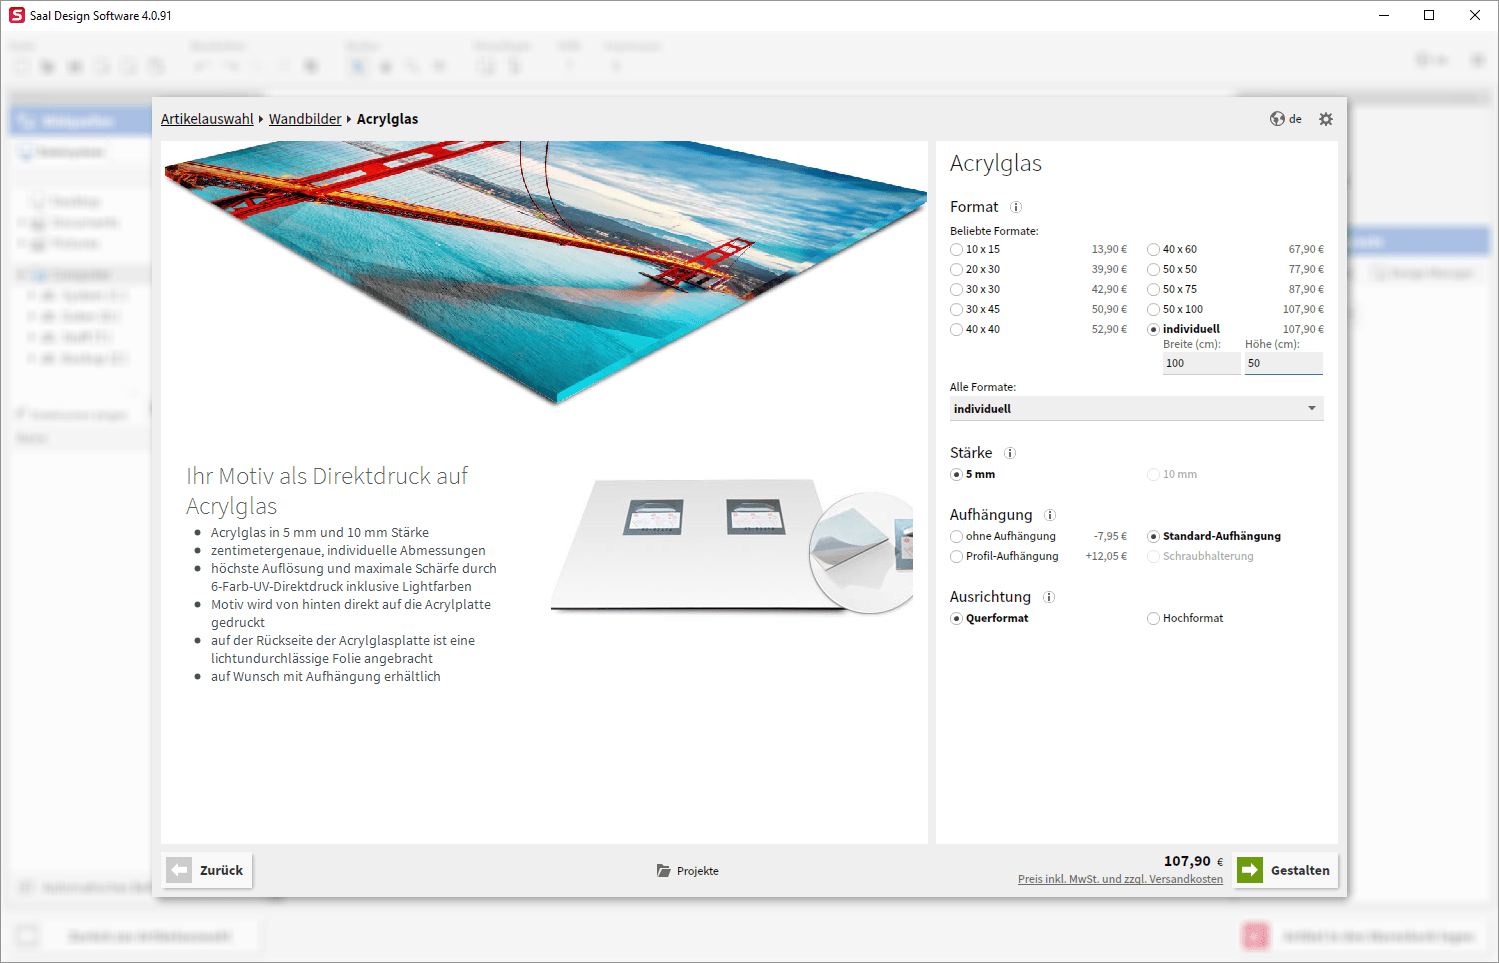Image resolution: width=1499 pixels, height=963 pixels.
Task: Click the grey back arrow icon beside Zurück
Action: tap(179, 870)
